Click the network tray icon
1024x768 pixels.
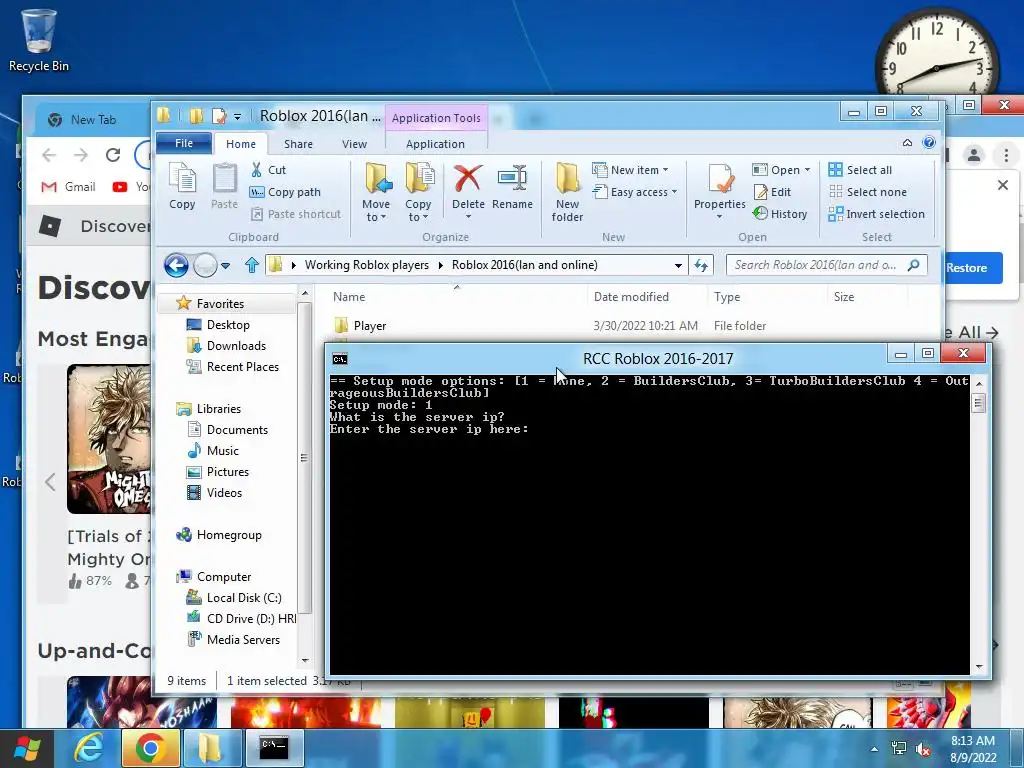click(899, 749)
